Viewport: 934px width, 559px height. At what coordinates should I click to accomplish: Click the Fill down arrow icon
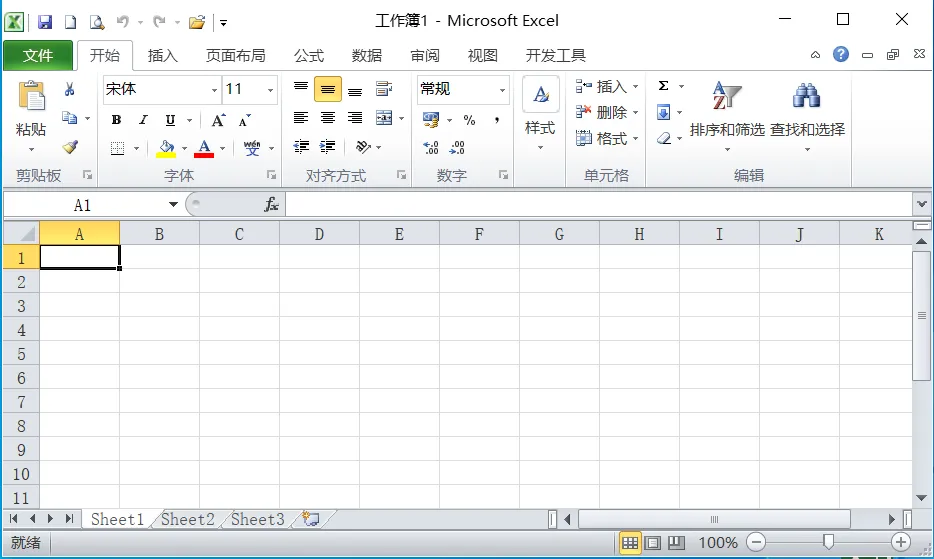coord(664,112)
